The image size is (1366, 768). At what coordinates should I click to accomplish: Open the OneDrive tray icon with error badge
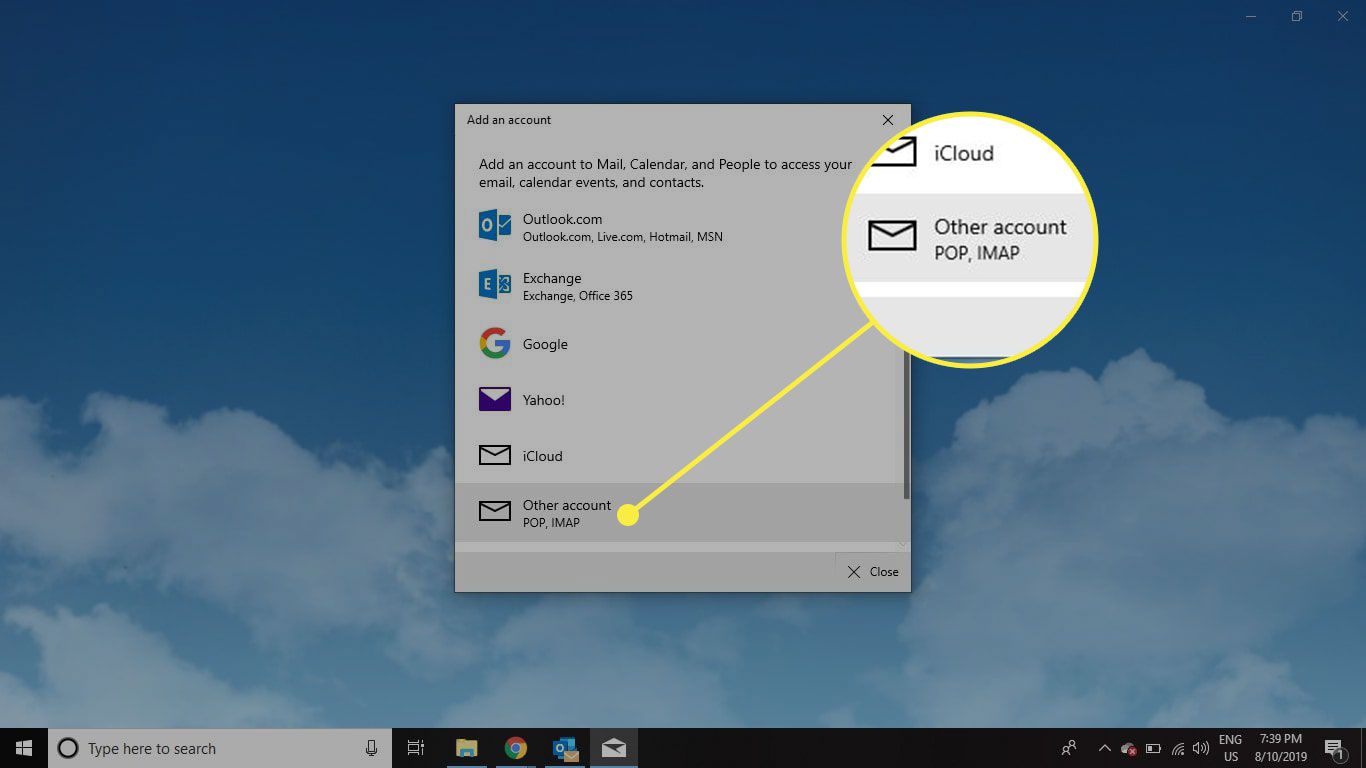point(1129,748)
